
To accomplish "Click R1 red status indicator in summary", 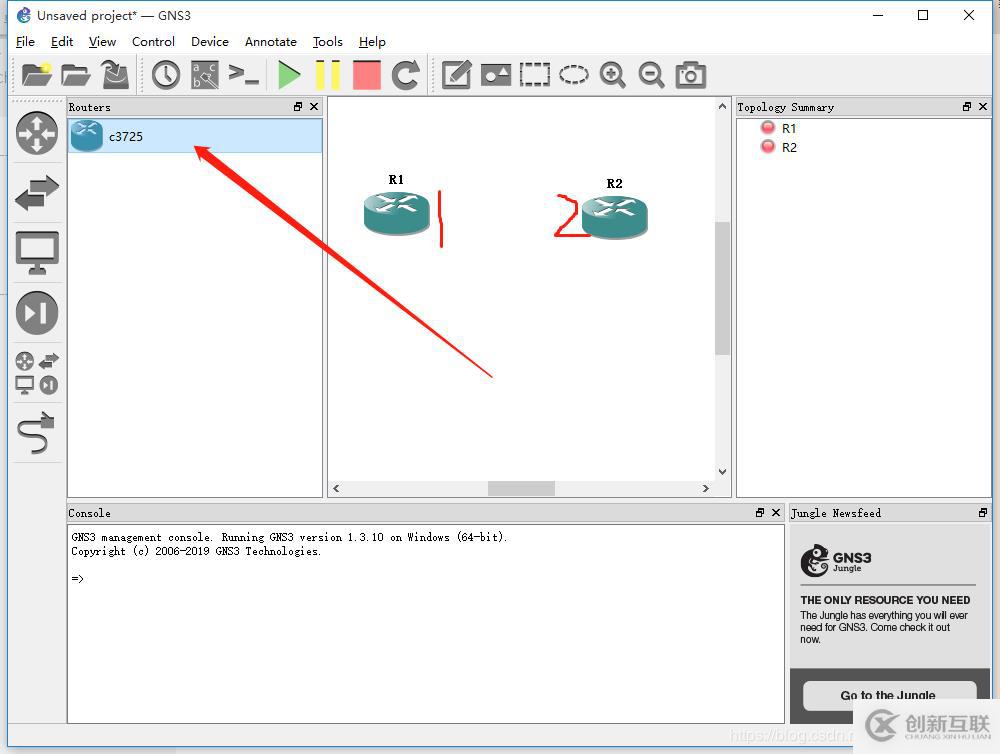I will click(x=768, y=128).
